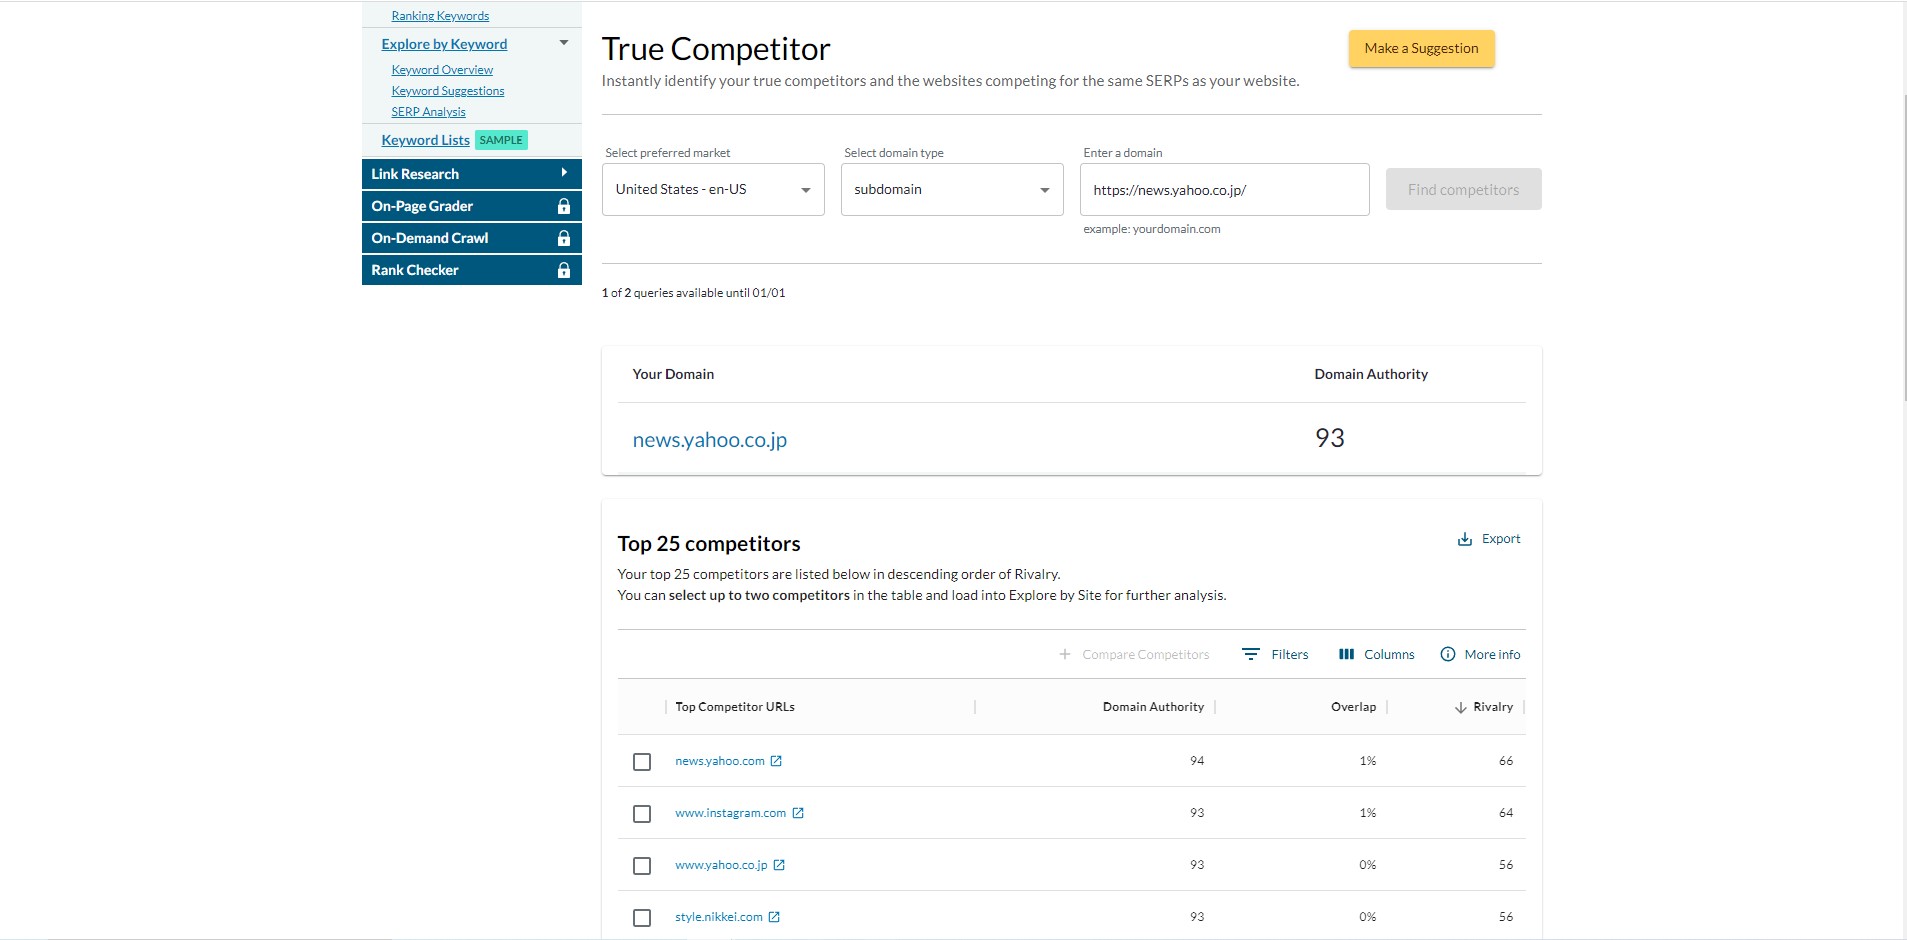Open Keyword Lists link
The width and height of the screenshot is (1907, 940).
(425, 140)
